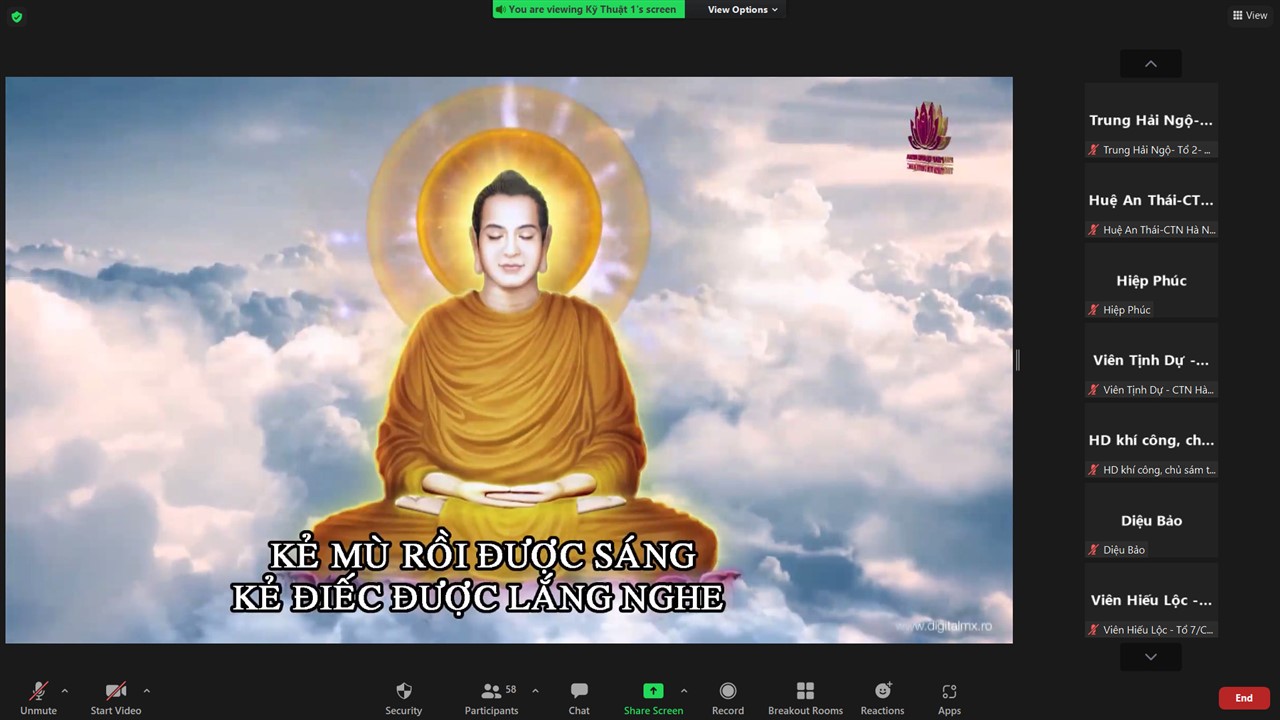Open the Reactions menu
The width and height of the screenshot is (1280, 720).
(x=882, y=697)
